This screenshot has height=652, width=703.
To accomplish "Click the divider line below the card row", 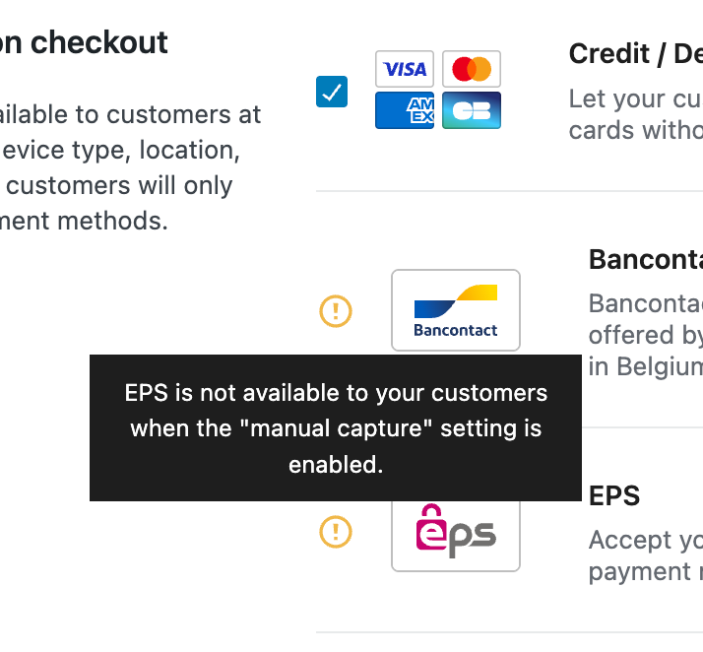I will click(x=509, y=191).
